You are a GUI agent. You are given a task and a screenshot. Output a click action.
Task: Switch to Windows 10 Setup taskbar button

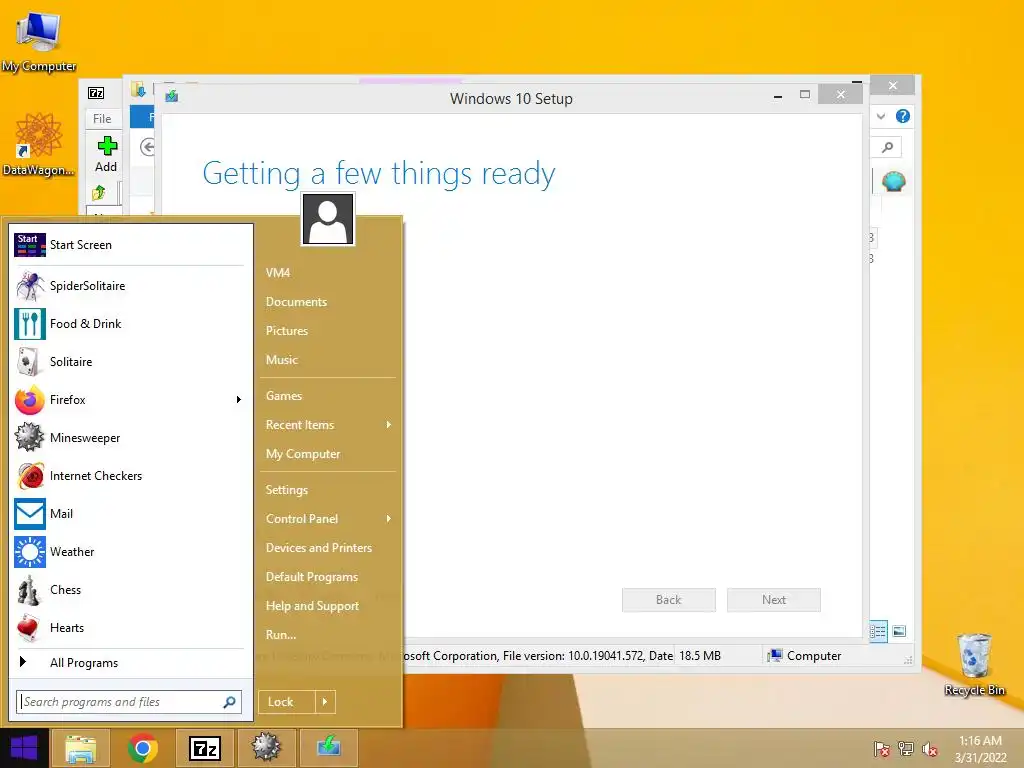coord(328,748)
